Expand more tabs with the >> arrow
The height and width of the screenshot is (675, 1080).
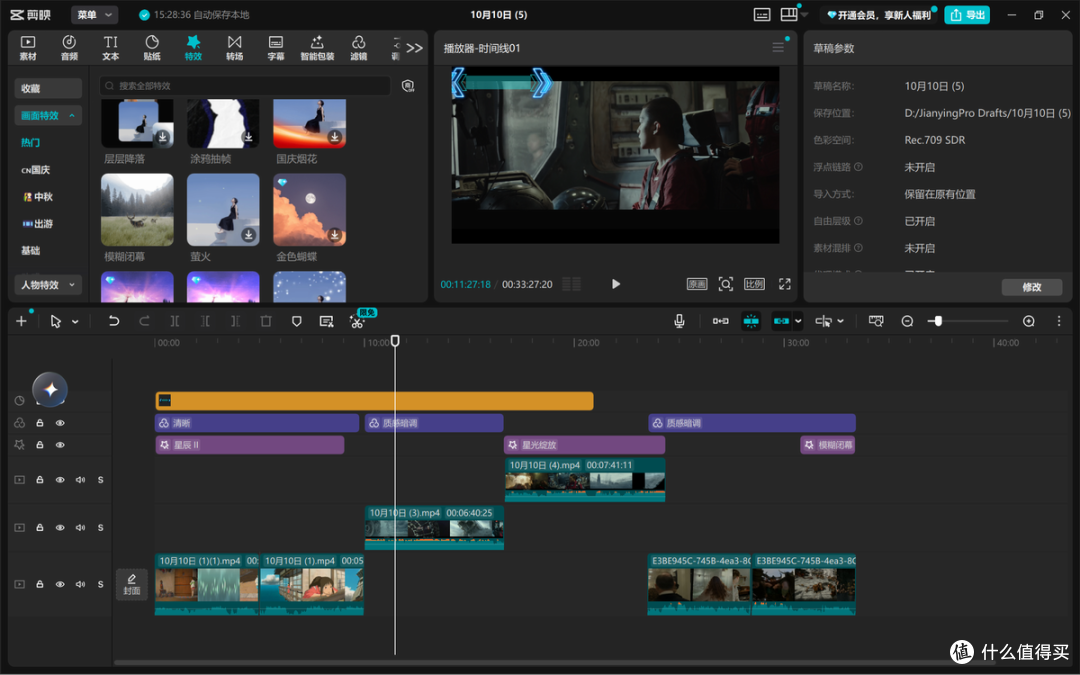click(414, 48)
